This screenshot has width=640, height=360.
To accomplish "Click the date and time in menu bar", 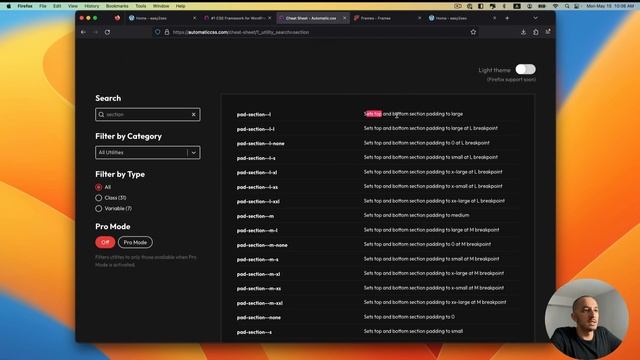I will pos(610,6).
